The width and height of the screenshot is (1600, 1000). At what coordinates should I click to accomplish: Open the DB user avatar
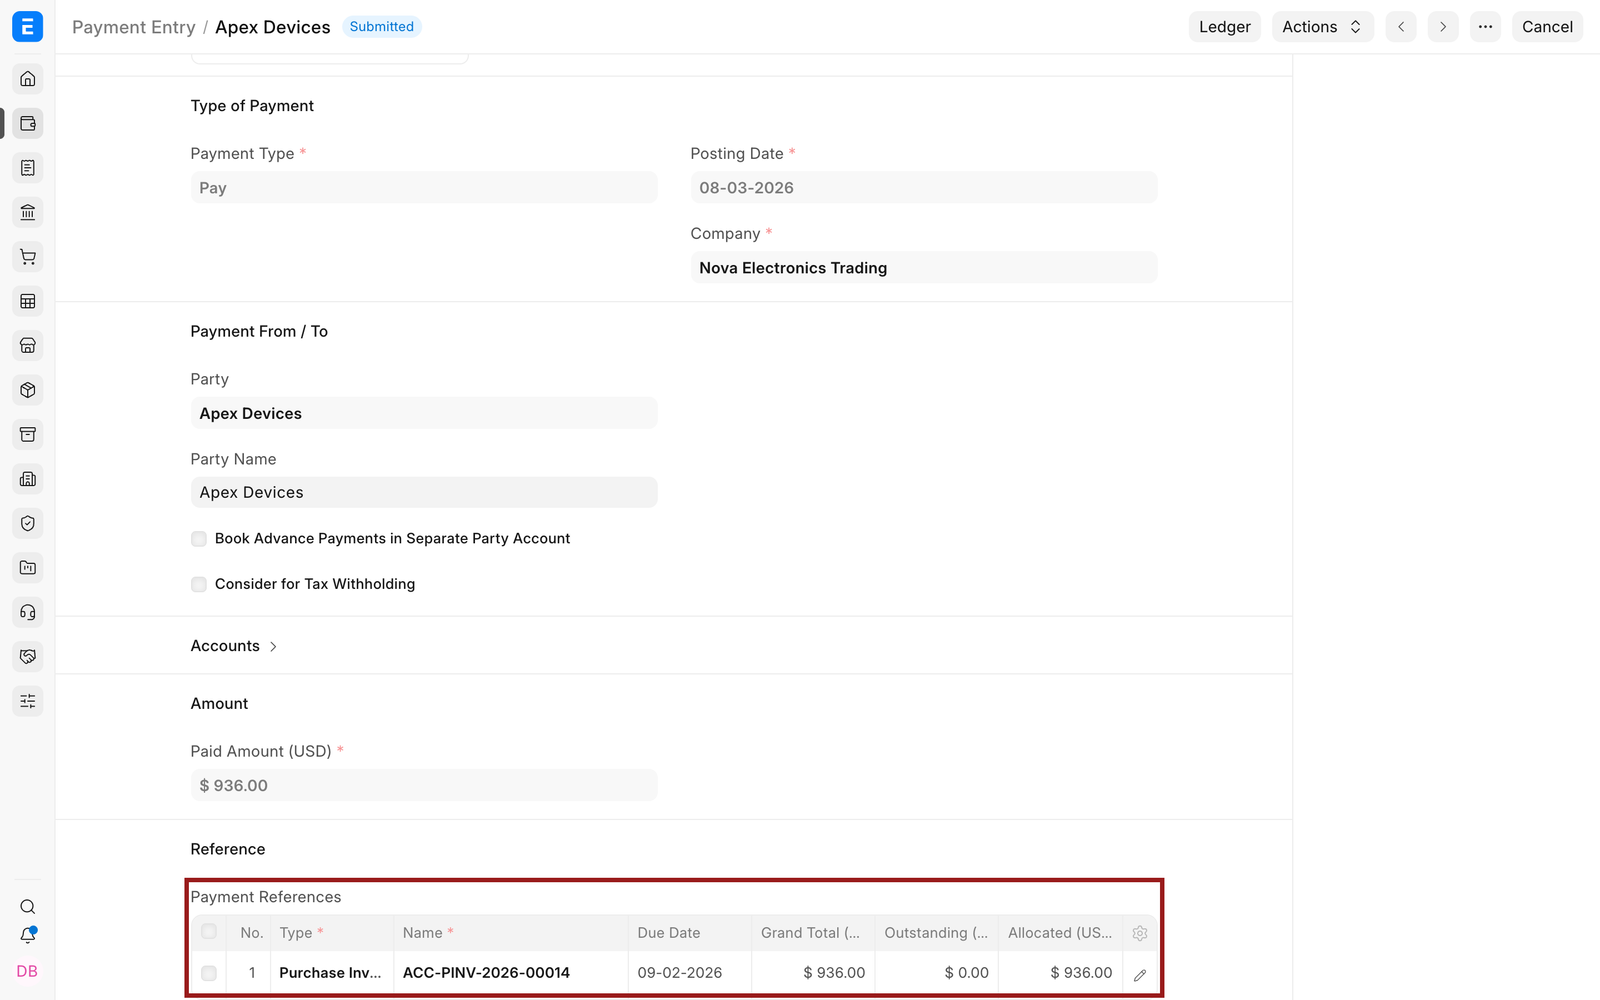click(27, 971)
